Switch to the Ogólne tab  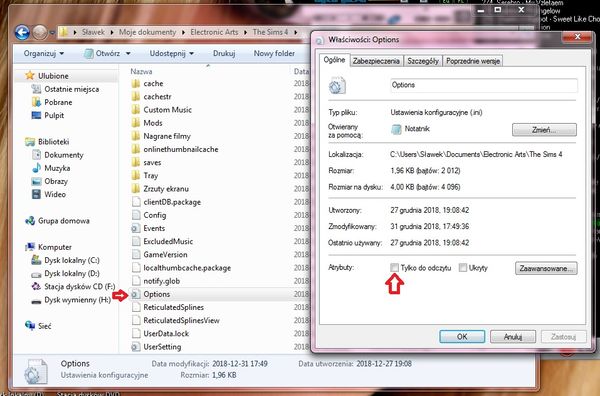click(334, 60)
